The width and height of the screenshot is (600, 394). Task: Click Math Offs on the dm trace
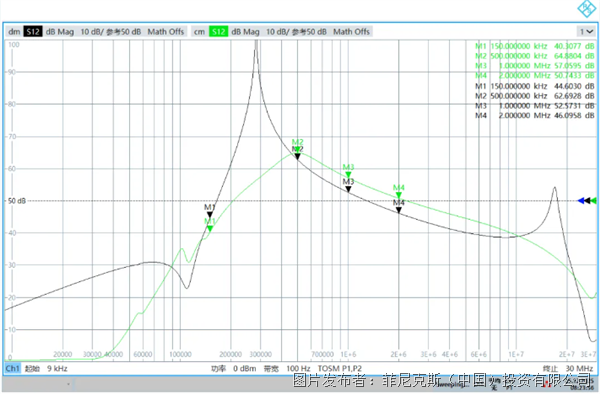[x=166, y=32]
